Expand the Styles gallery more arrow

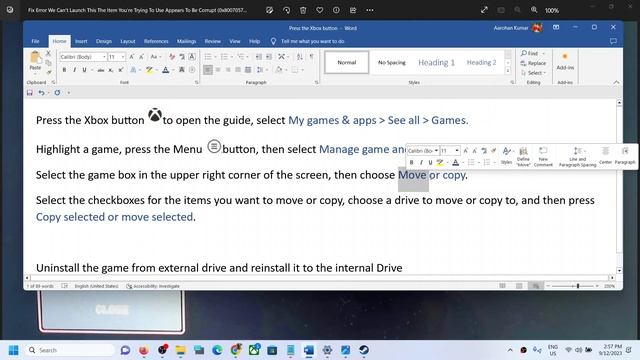point(508,71)
